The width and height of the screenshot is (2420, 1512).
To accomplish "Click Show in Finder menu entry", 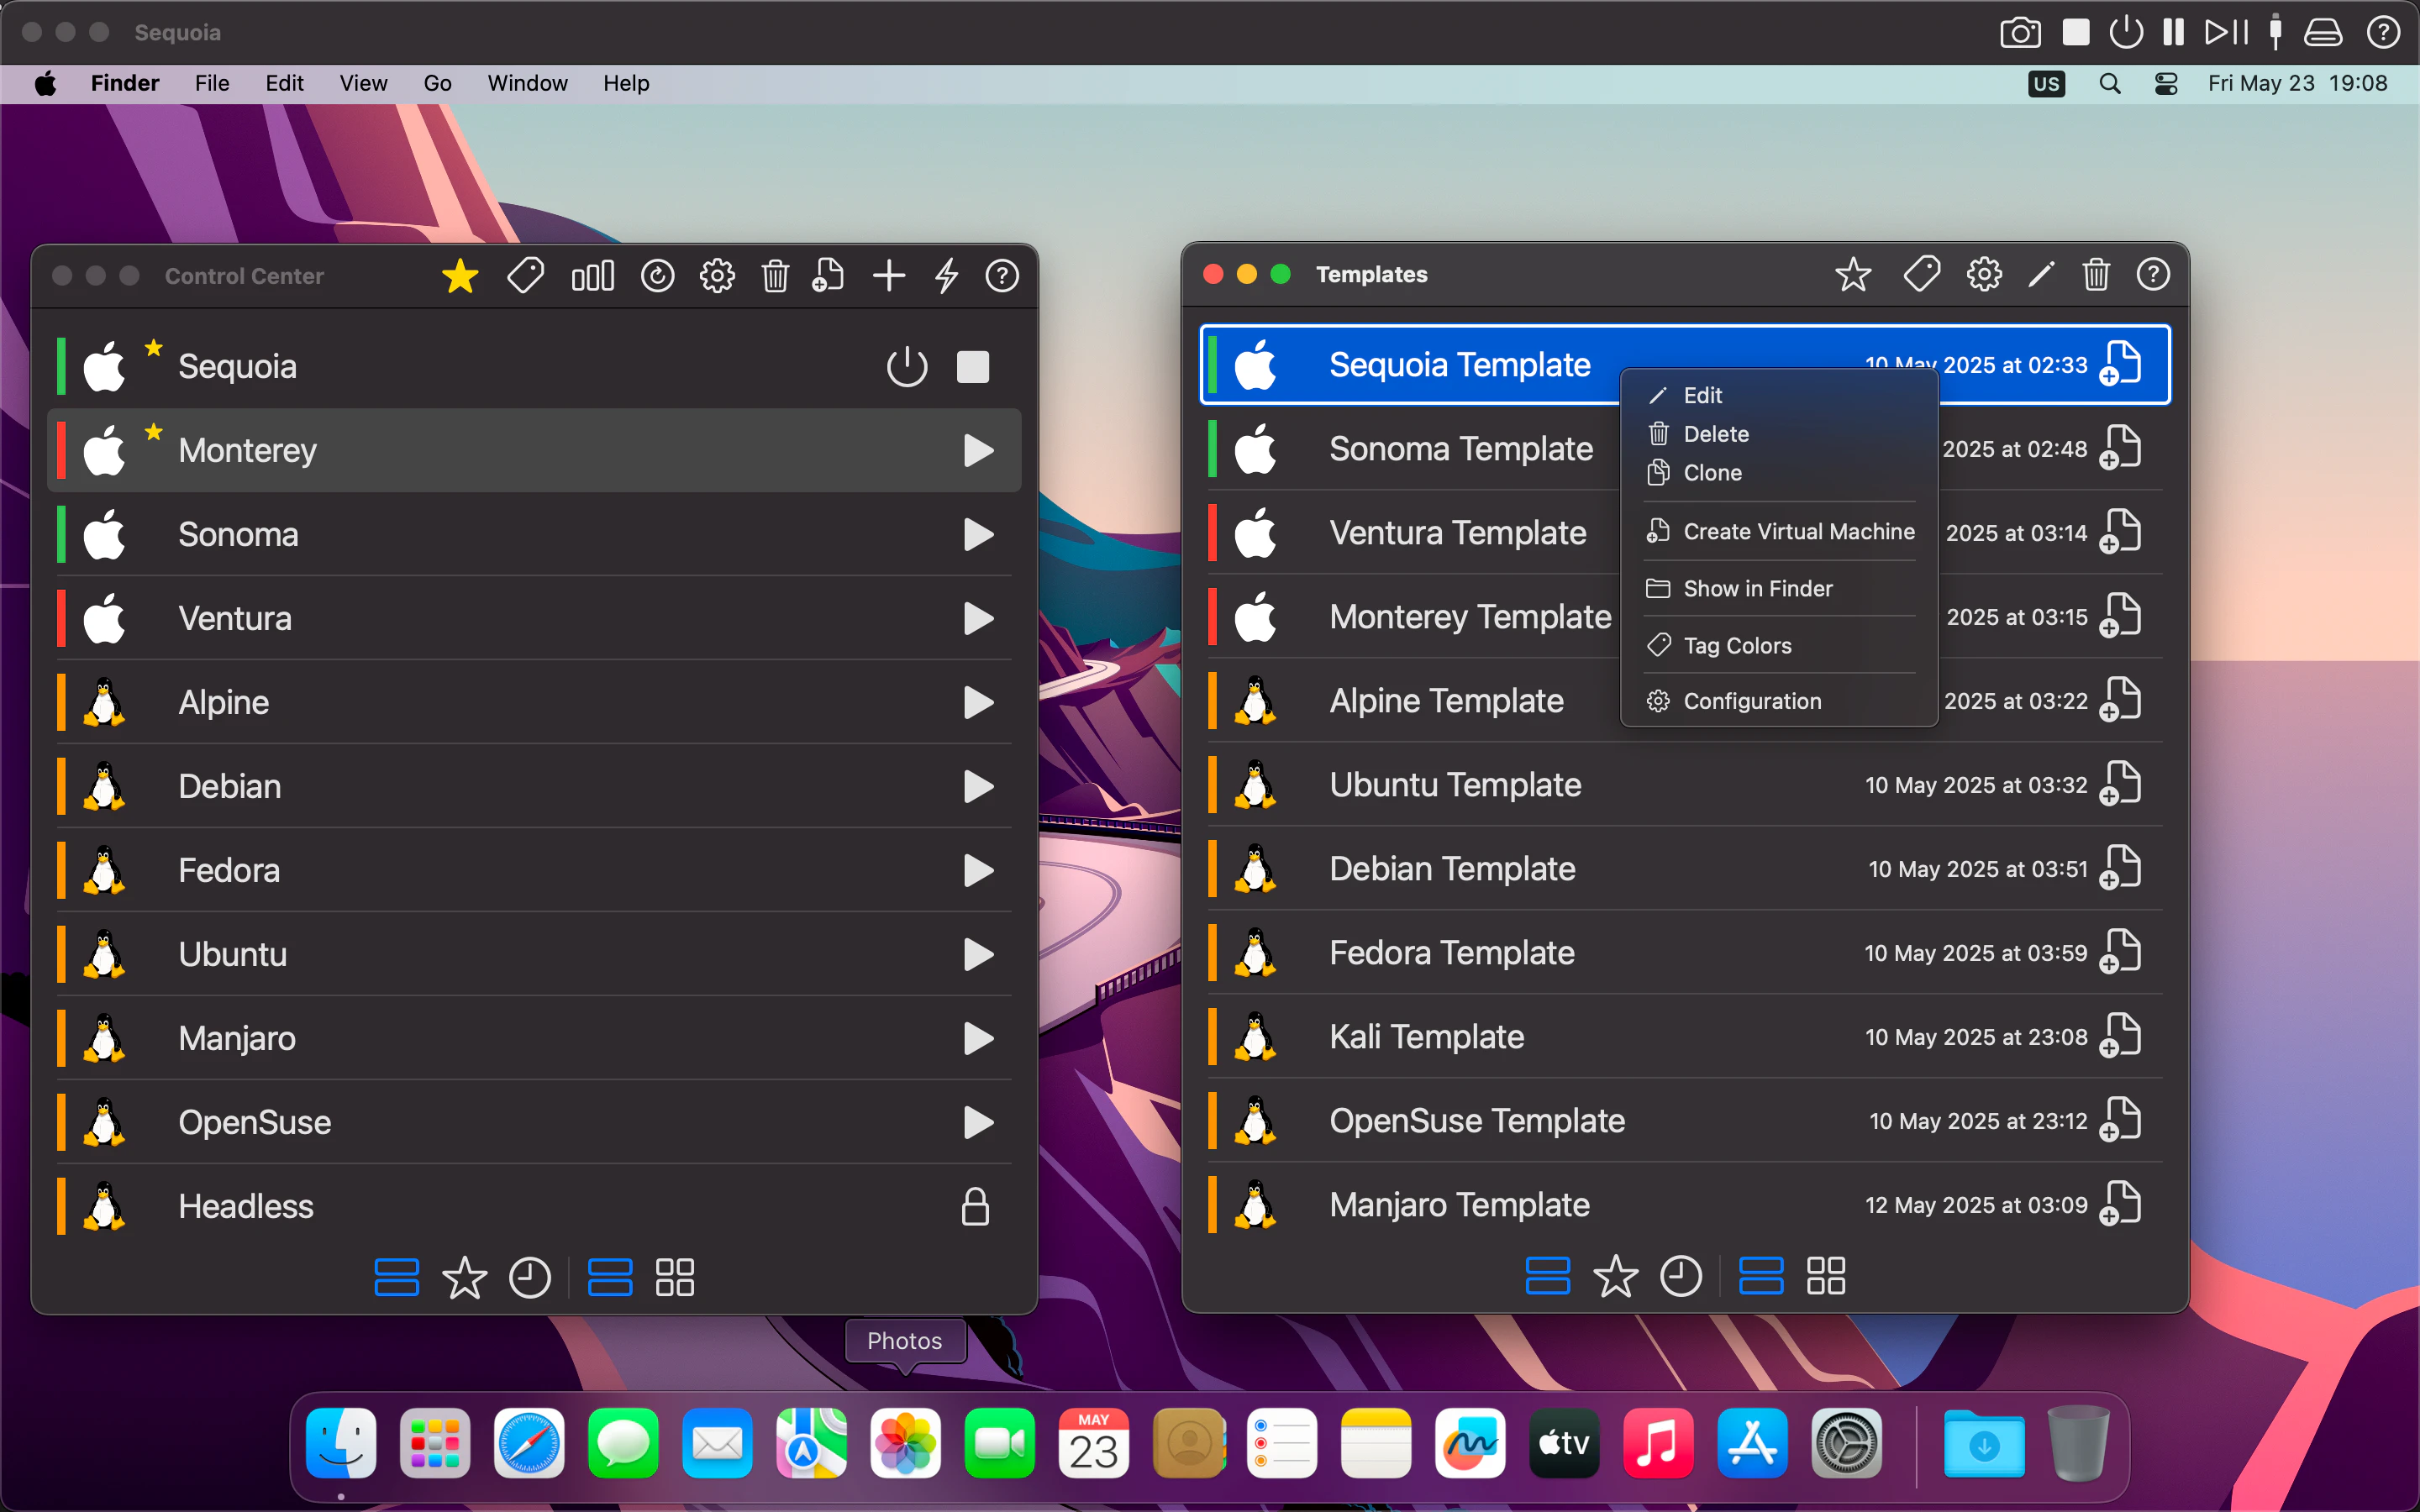I will (x=1757, y=589).
